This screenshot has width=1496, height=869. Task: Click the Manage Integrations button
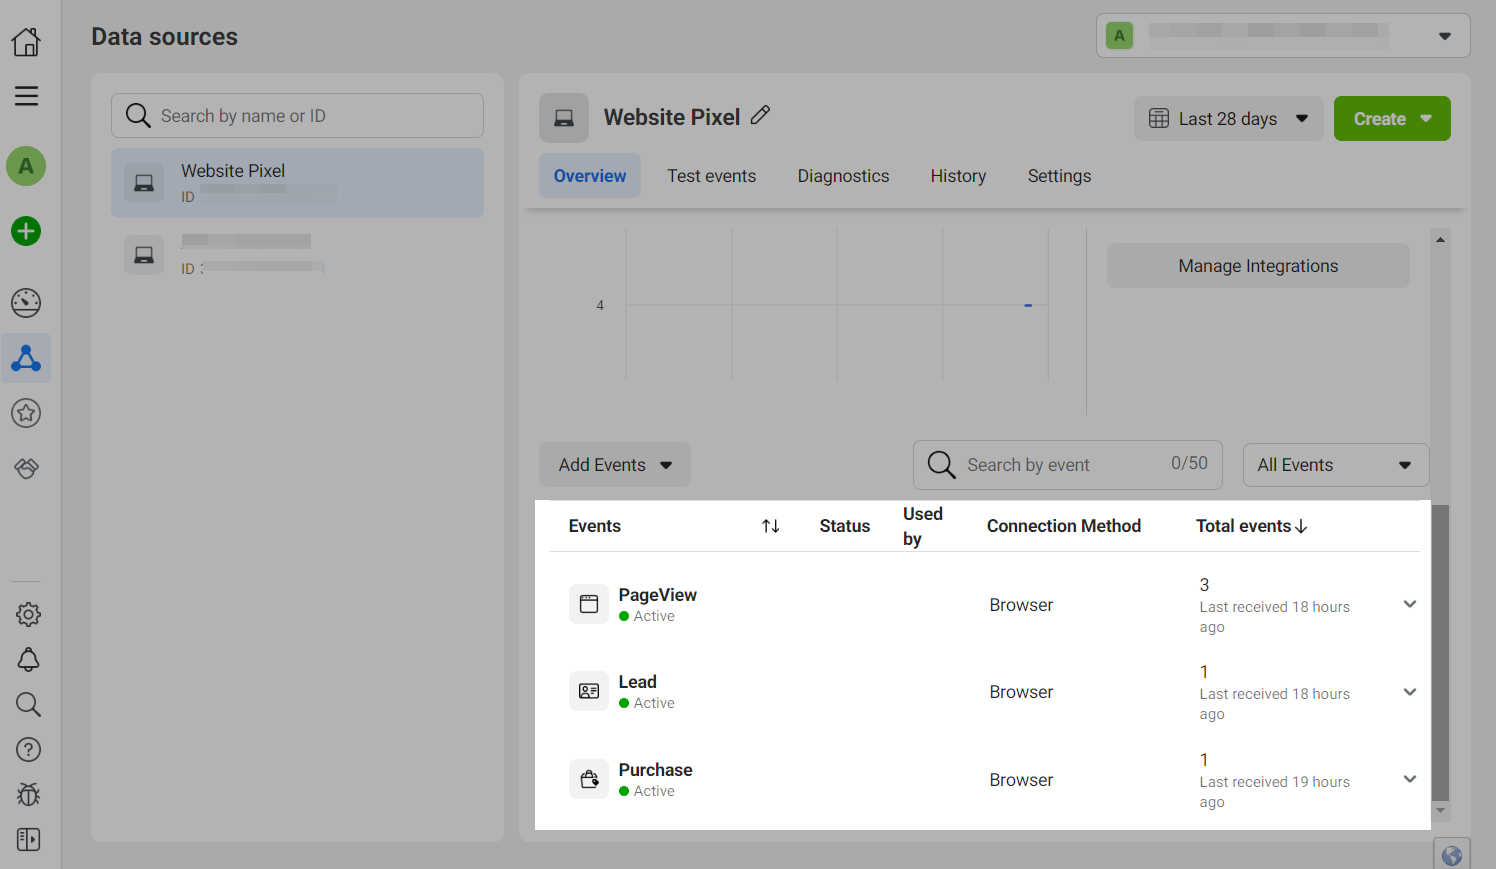[x=1257, y=266]
